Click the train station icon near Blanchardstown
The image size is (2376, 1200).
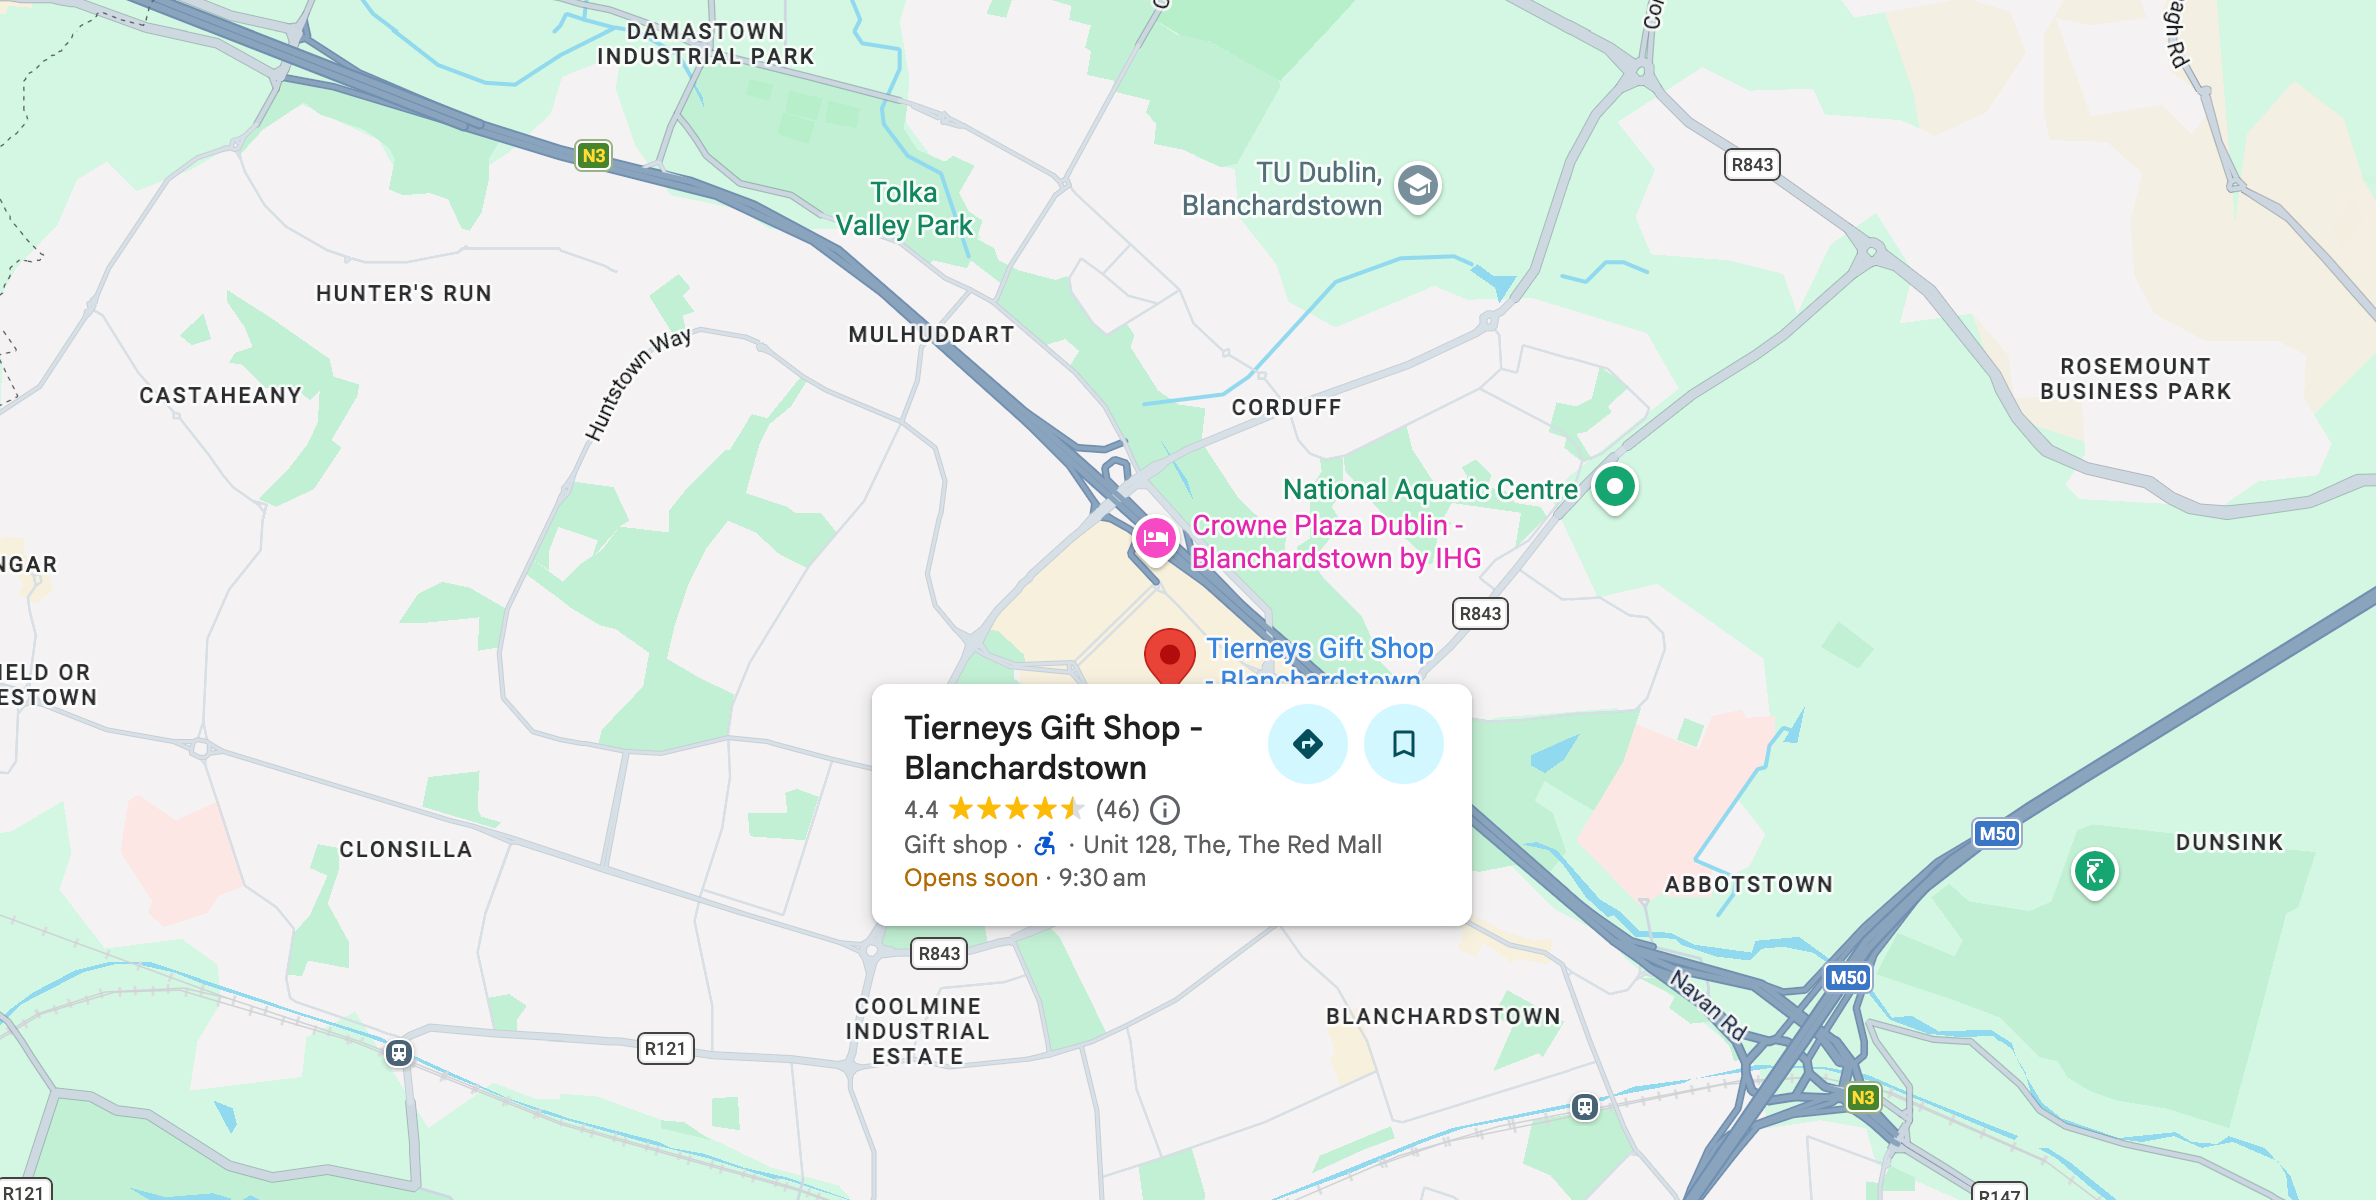1584,1107
